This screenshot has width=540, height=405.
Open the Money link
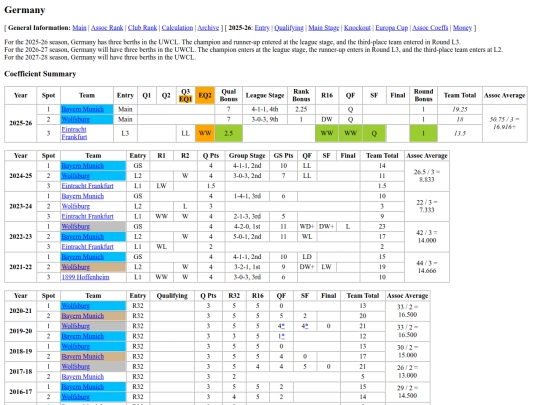click(462, 28)
